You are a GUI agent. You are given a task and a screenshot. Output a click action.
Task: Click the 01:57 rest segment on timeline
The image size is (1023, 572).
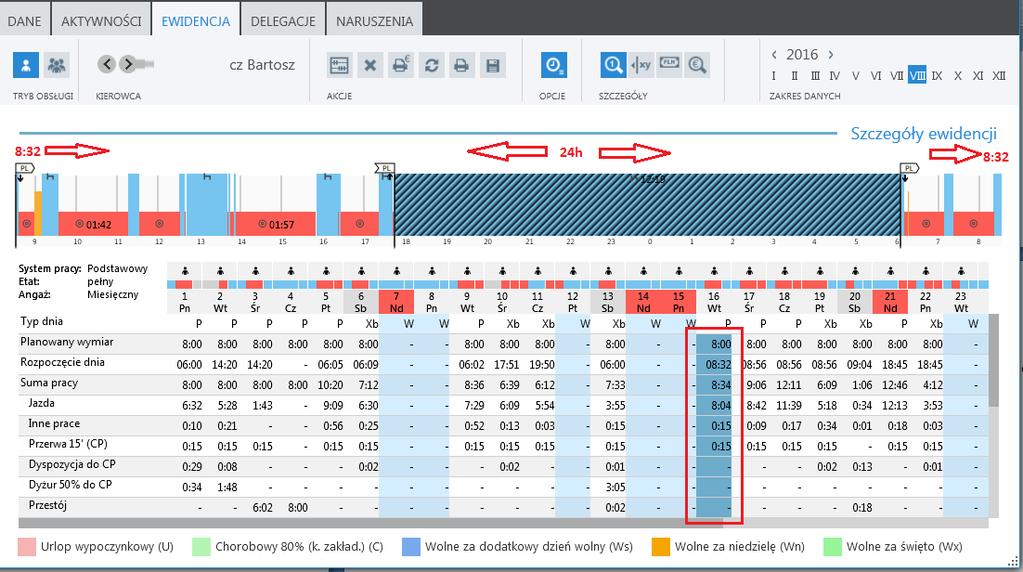point(275,224)
